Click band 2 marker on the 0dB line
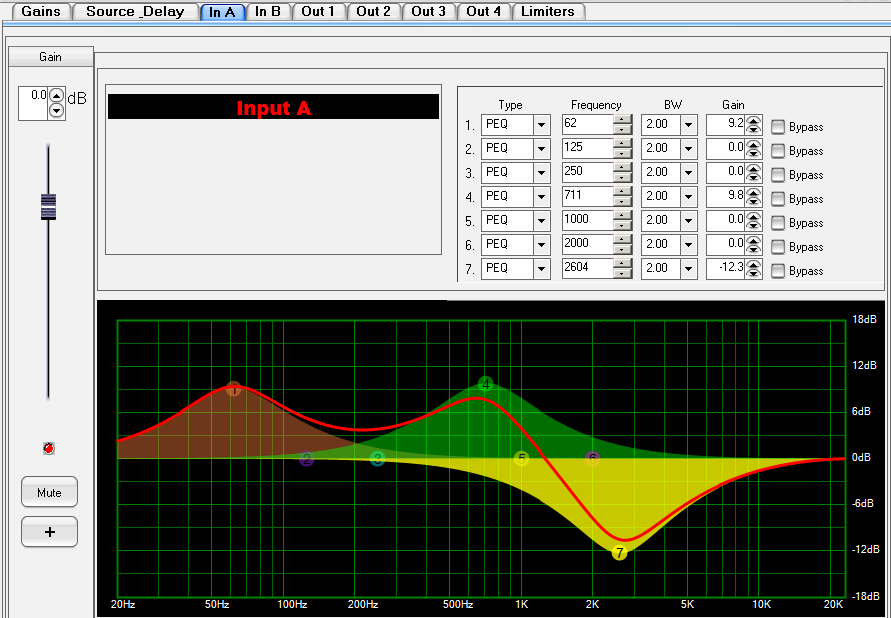The height and width of the screenshot is (618, 891). (305, 458)
